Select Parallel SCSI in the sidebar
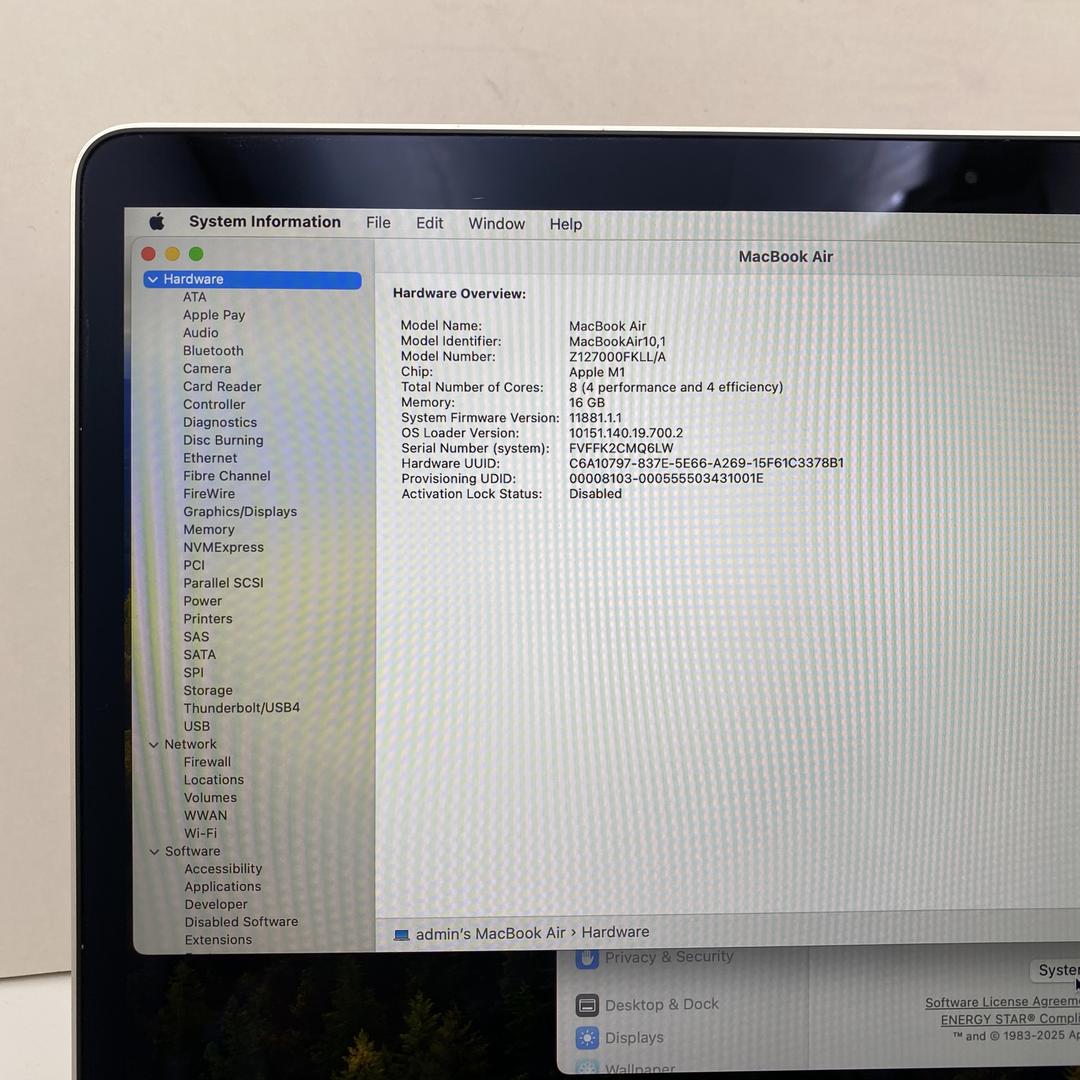Viewport: 1080px width, 1080px height. 224,583
